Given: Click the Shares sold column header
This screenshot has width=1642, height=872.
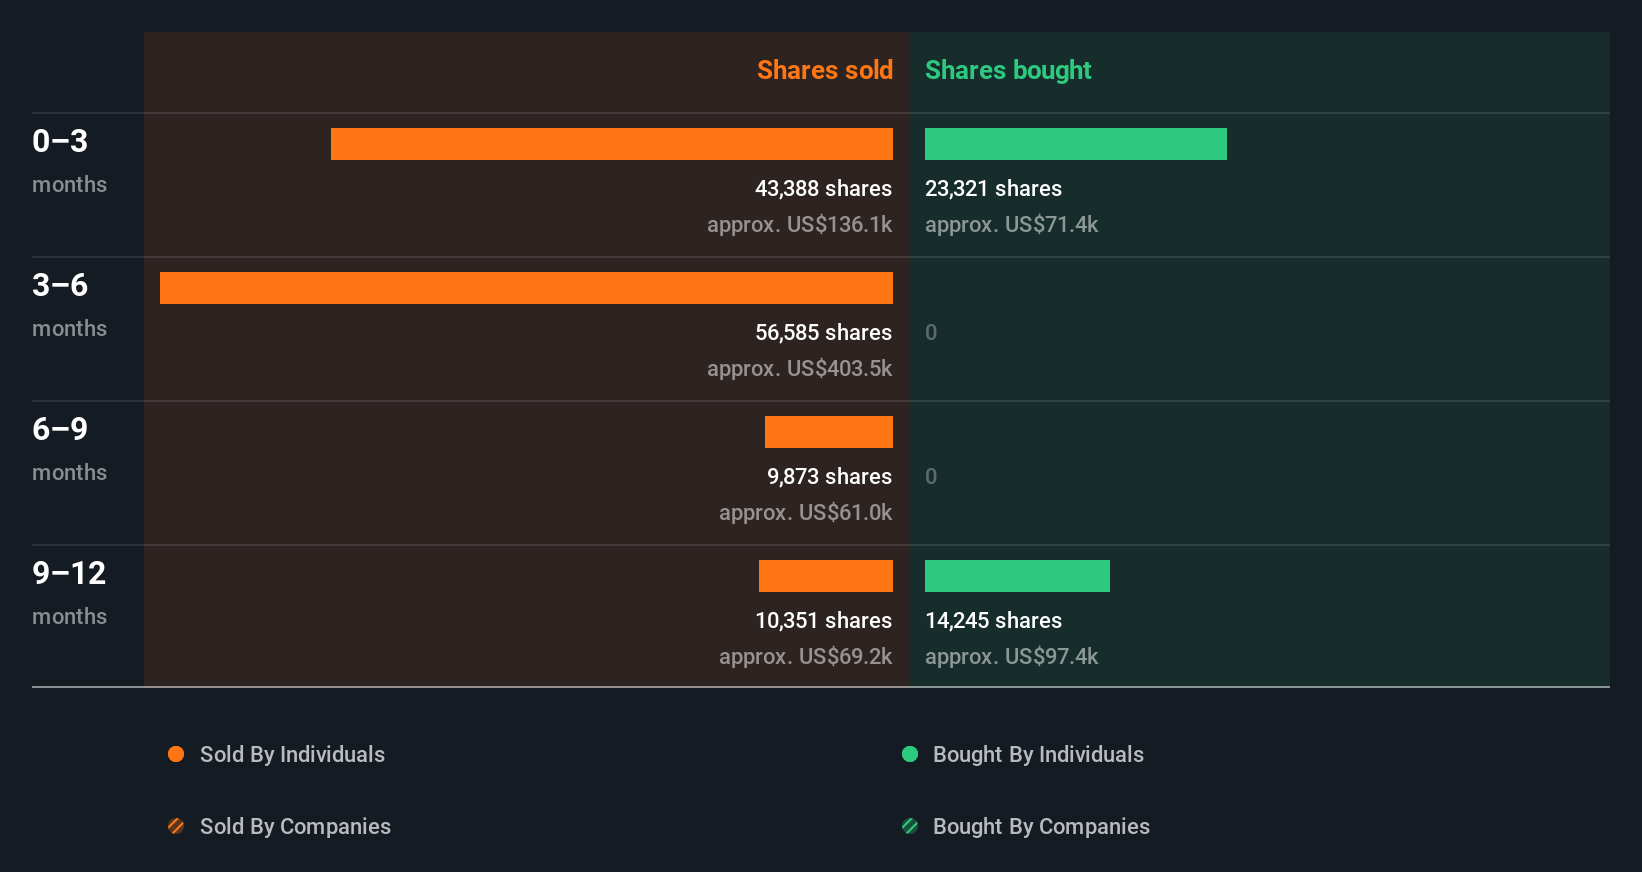Looking at the screenshot, I should [x=825, y=70].
